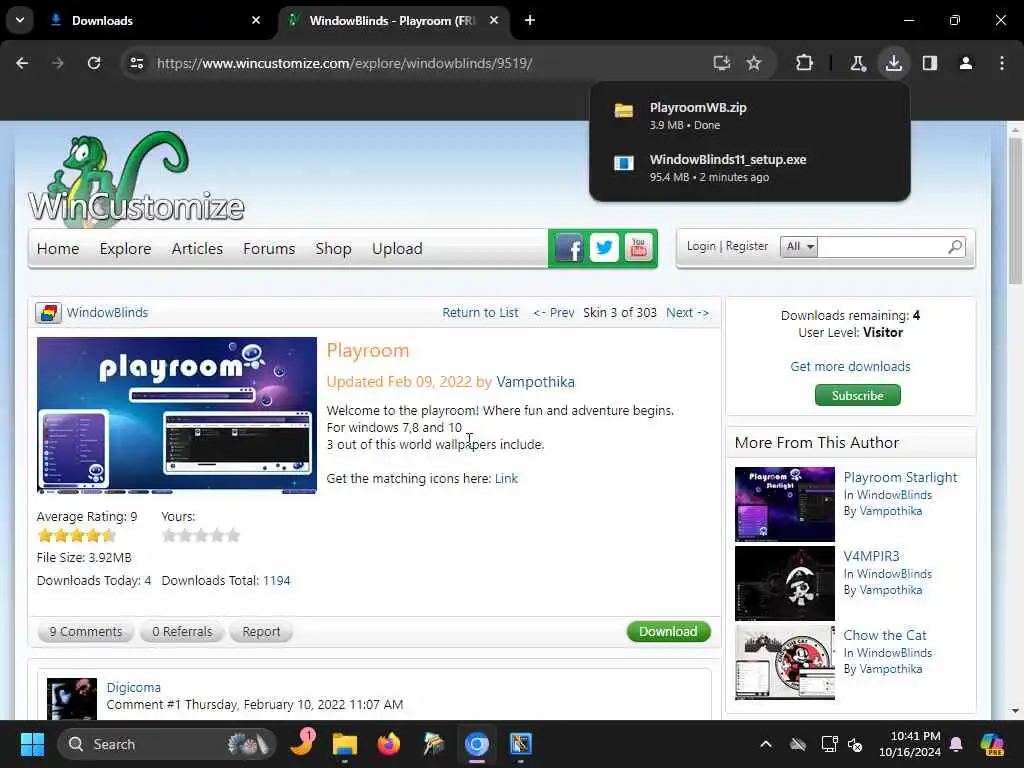Click the Windows taskbar Search box

pyautogui.click(x=167, y=744)
